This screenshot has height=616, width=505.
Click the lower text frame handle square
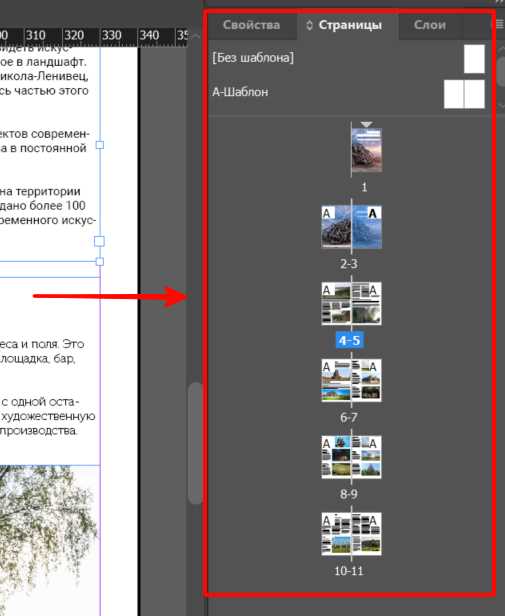pyautogui.click(x=100, y=262)
